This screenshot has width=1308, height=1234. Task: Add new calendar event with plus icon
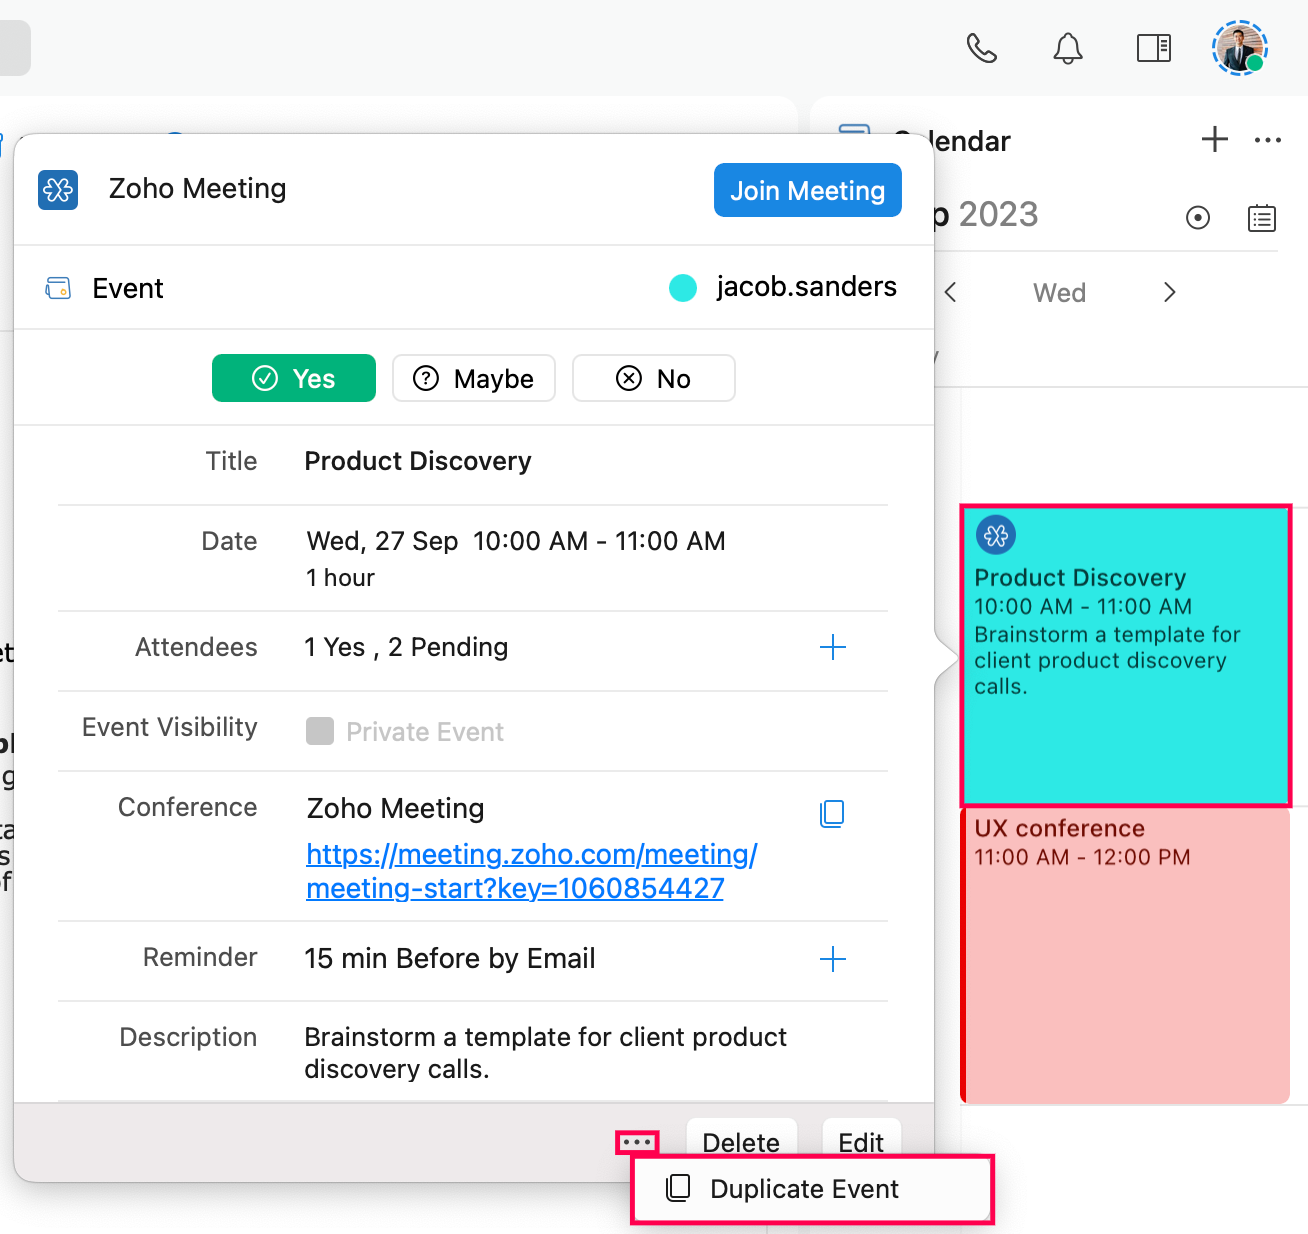(x=1214, y=139)
